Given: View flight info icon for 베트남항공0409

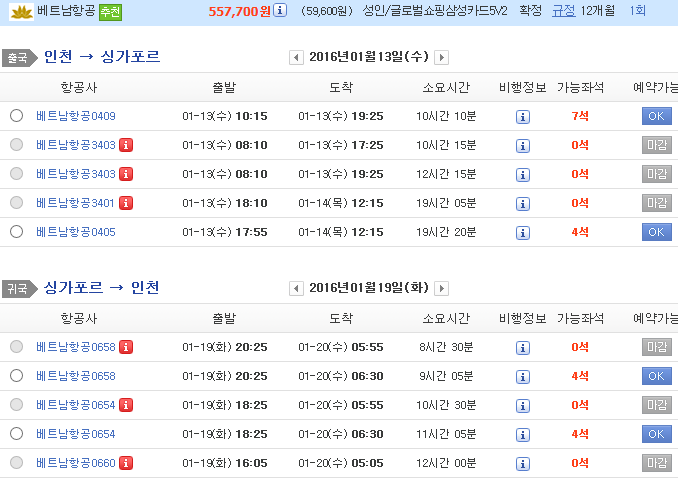Looking at the screenshot, I should [x=523, y=117].
